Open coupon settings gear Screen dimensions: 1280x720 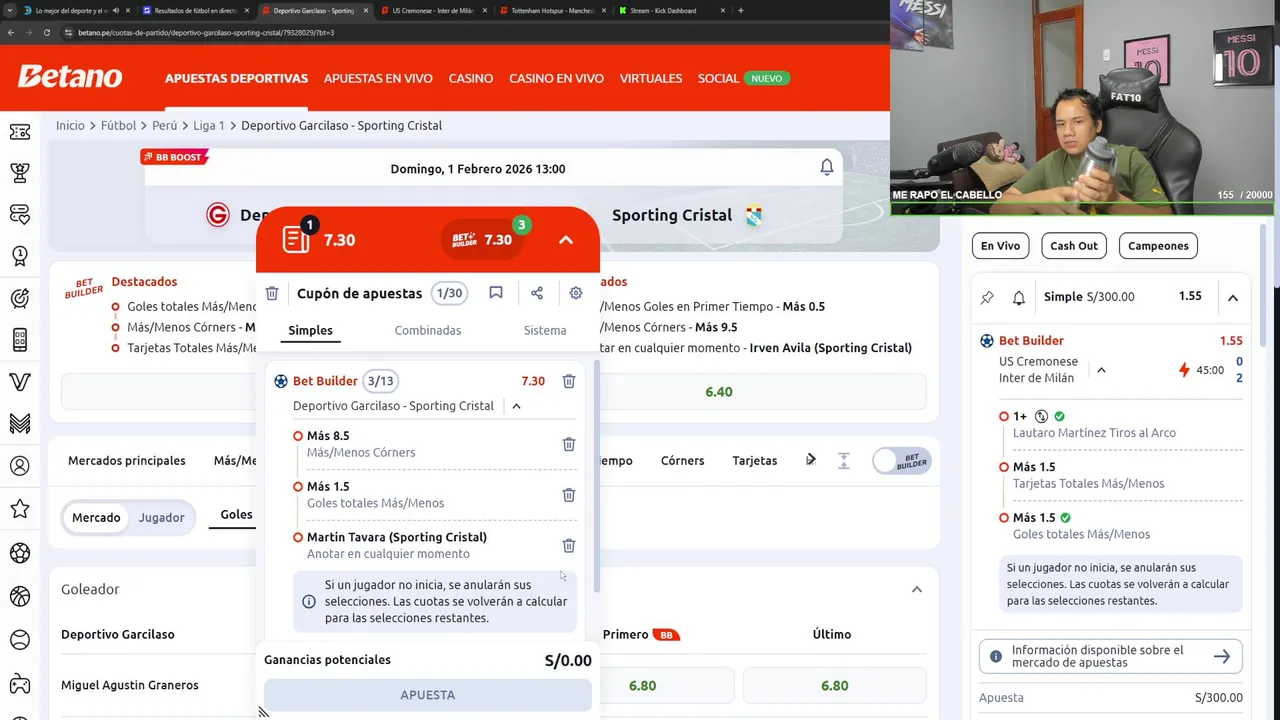(x=576, y=293)
